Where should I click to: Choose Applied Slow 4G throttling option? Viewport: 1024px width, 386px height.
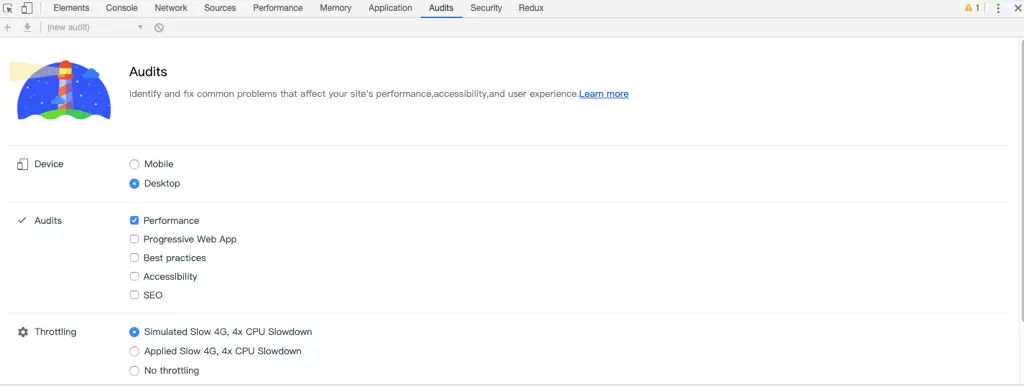pos(134,351)
